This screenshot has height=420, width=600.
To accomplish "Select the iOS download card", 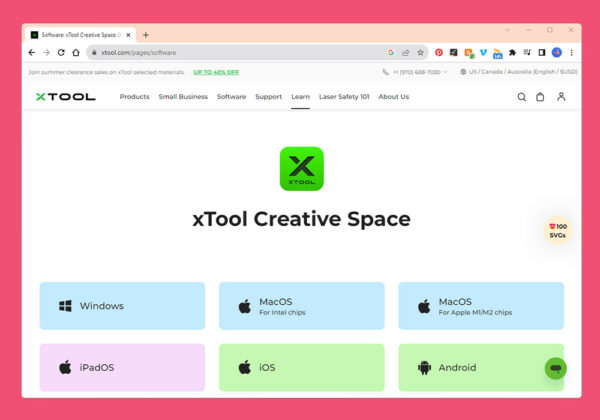I will 302,368.
